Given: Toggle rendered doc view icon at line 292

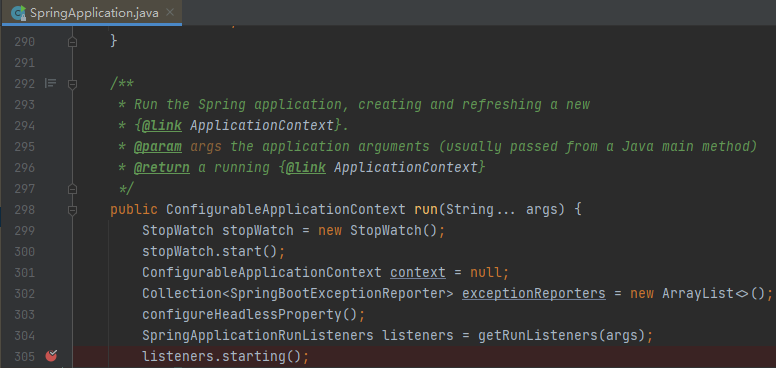Looking at the screenshot, I should tap(50, 83).
